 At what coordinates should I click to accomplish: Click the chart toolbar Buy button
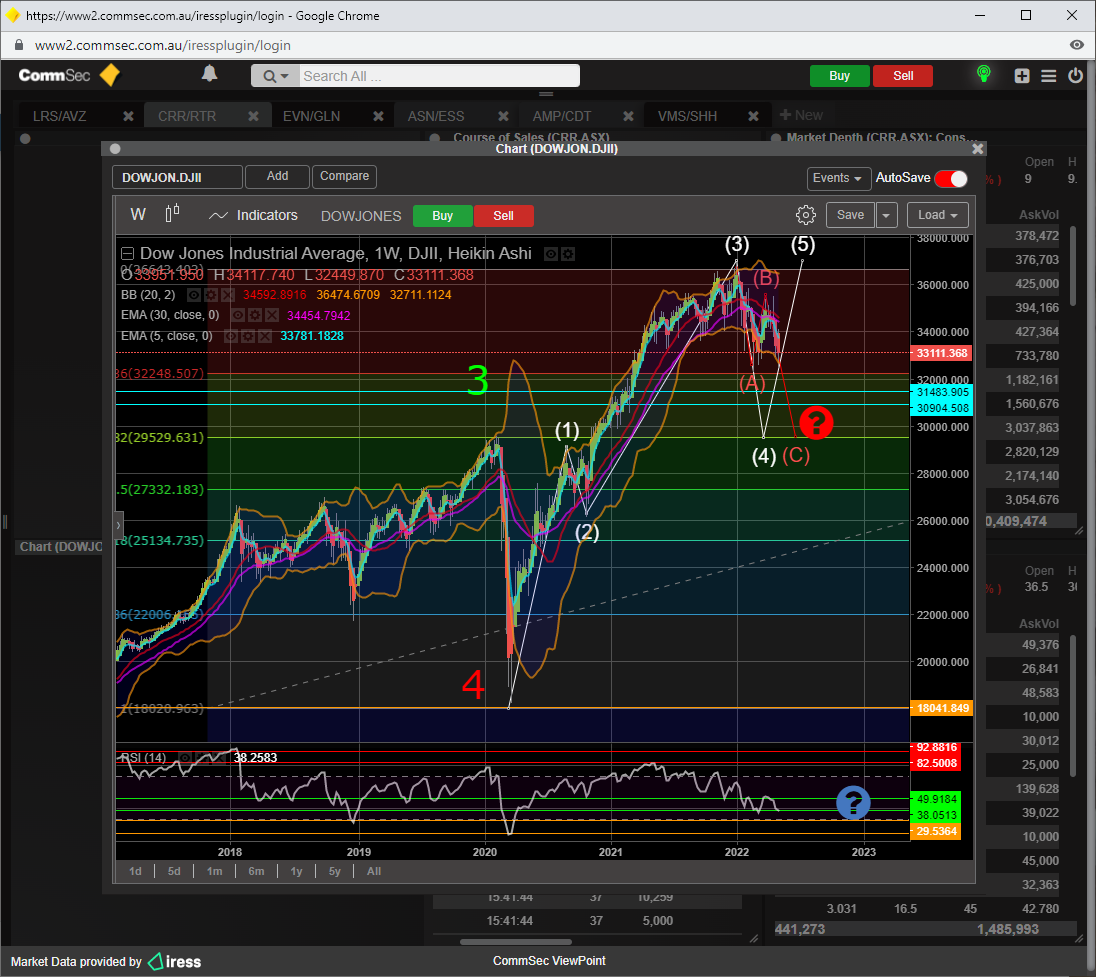[442, 216]
